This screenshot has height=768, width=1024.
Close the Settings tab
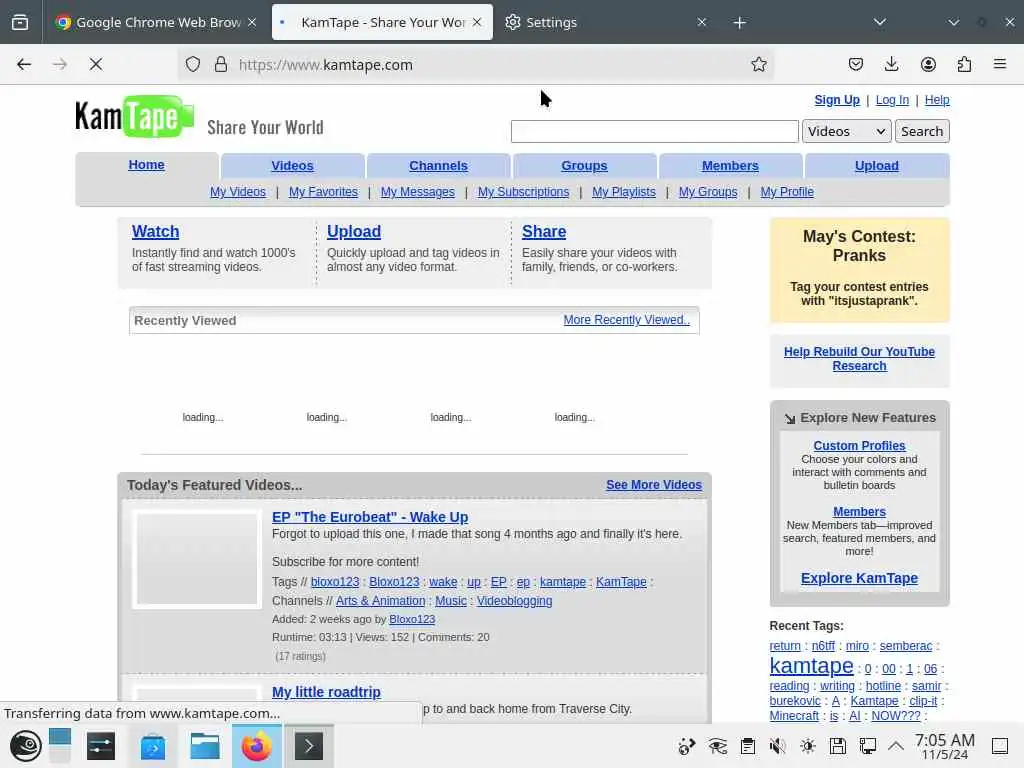pyautogui.click(x=701, y=22)
